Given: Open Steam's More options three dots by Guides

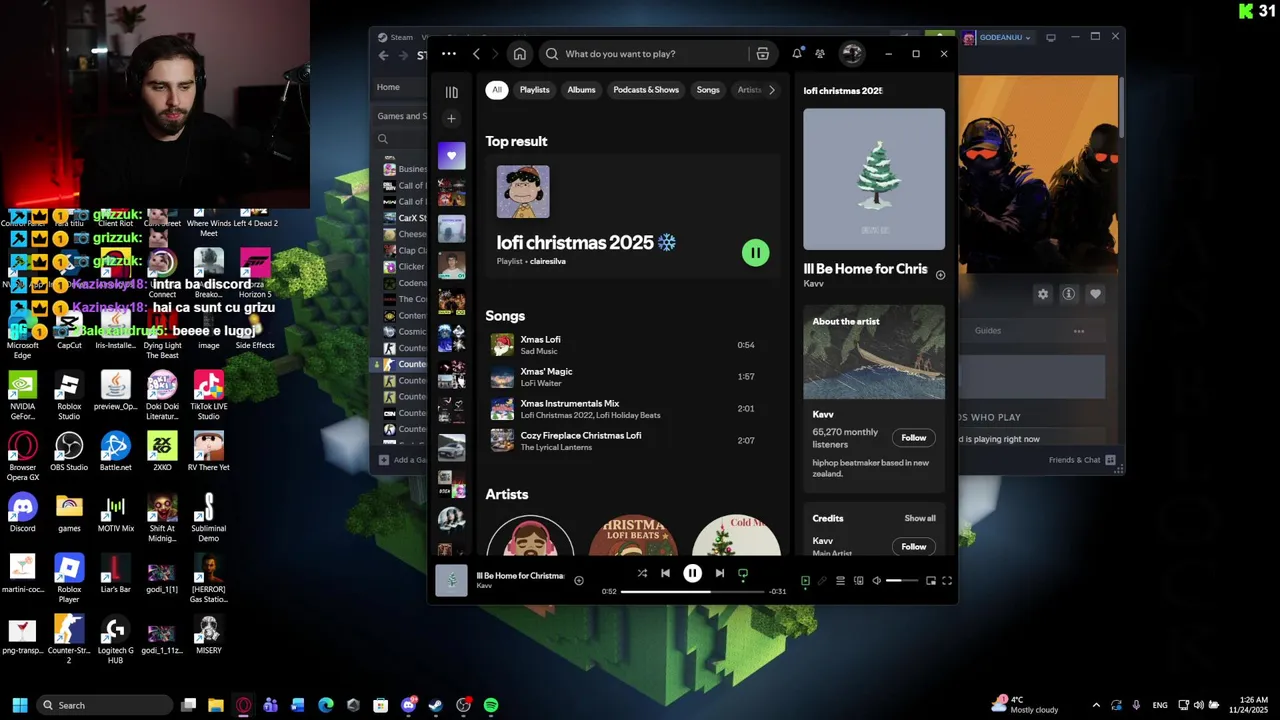Looking at the screenshot, I should (x=1079, y=331).
